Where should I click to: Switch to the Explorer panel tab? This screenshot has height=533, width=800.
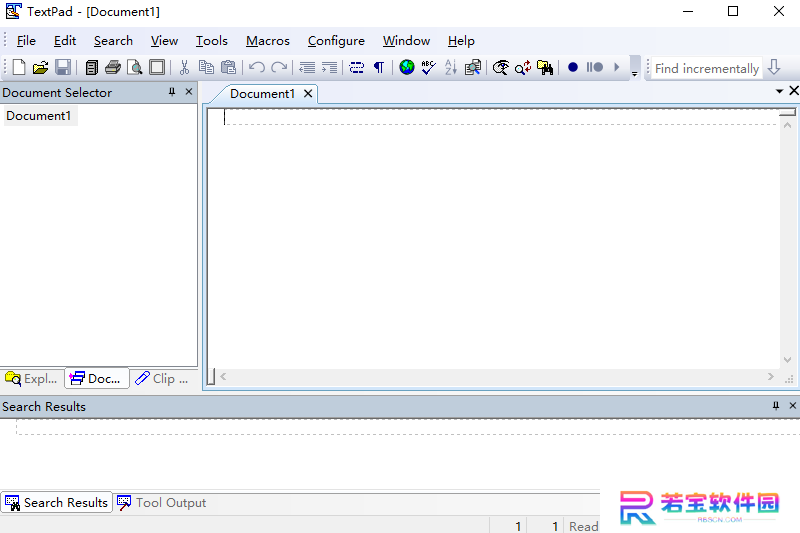click(x=32, y=378)
